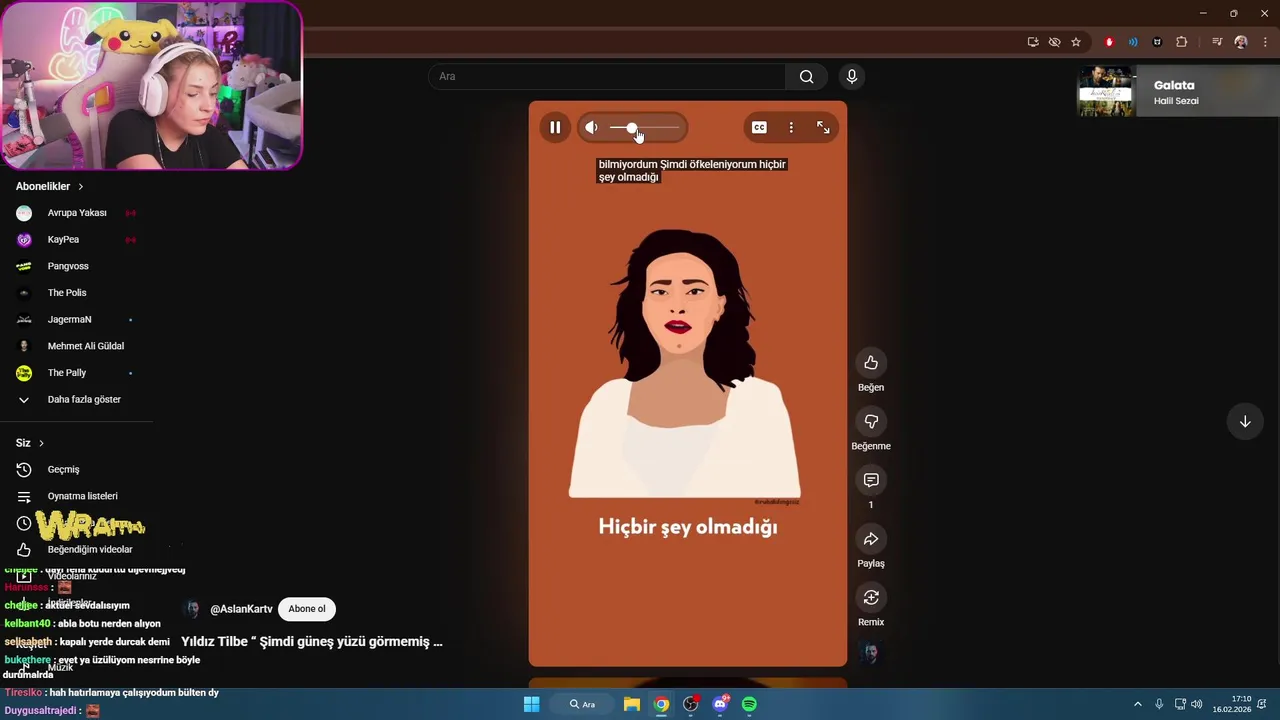This screenshot has height=720, width=1280.
Task: Open the video three-dot options menu
Action: click(791, 127)
